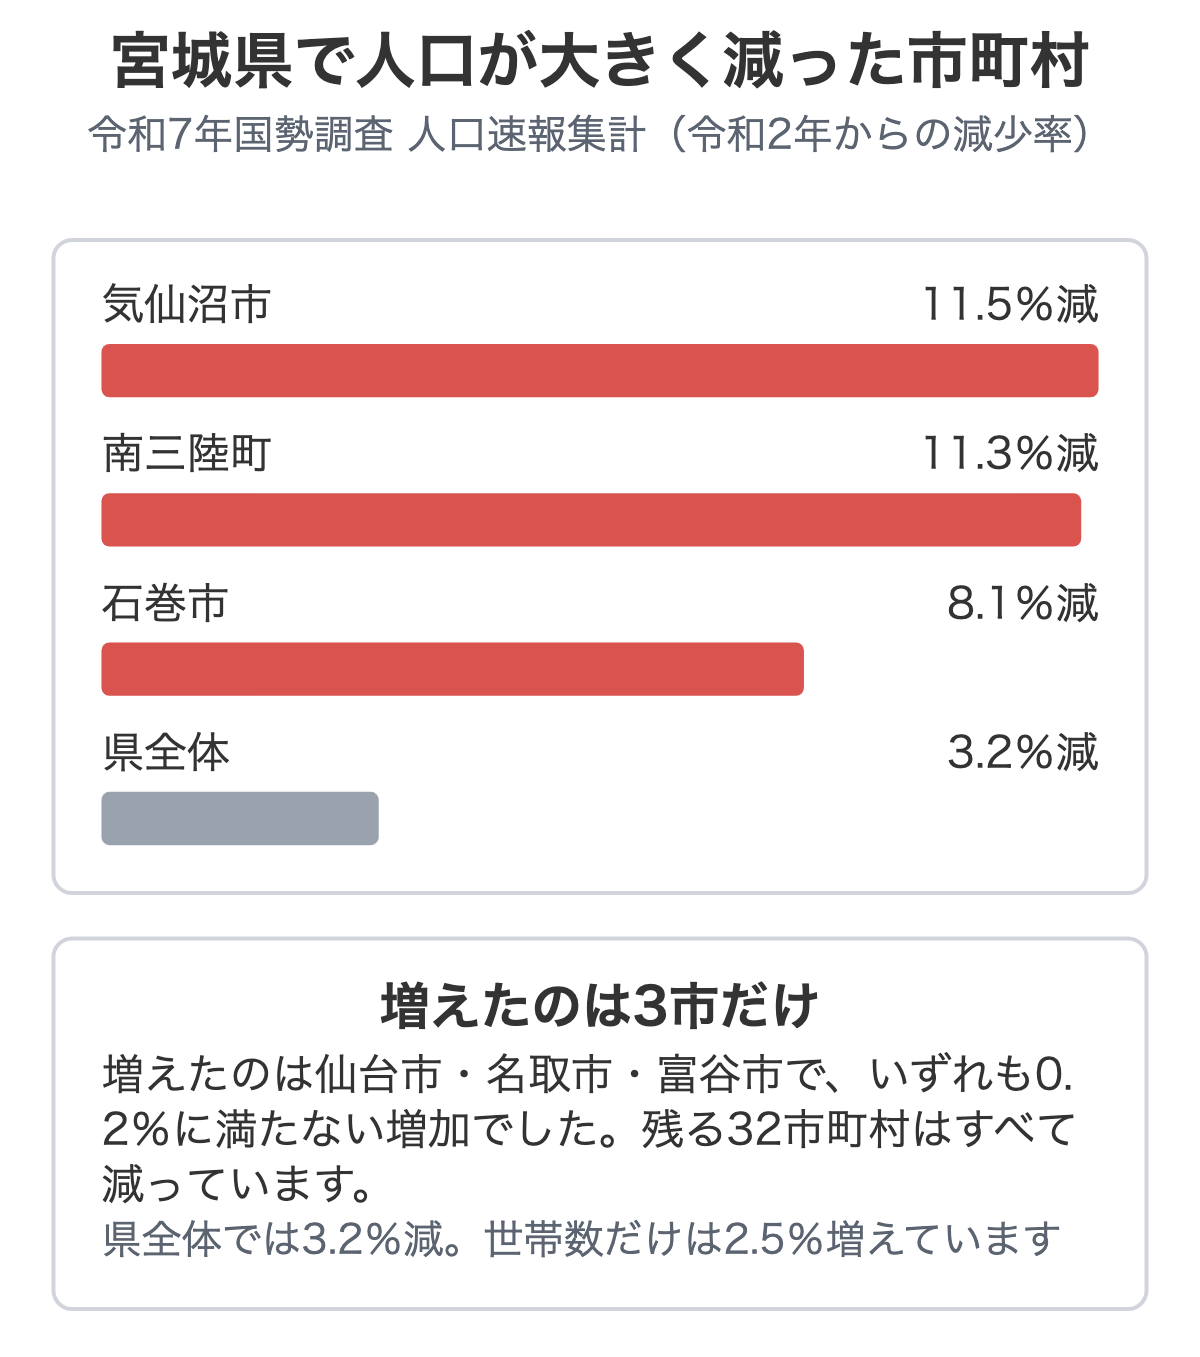Select the 8.1%減 value
1200x1357 pixels.
pos(1023,603)
